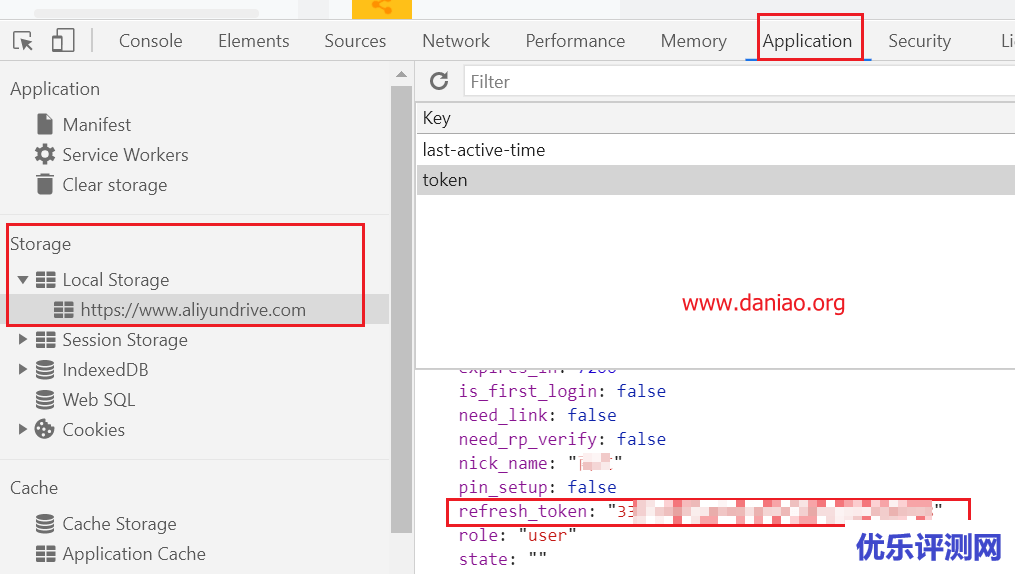Click the need_rp_verify: false line
Viewport: 1015px width, 574px height.
562,439
